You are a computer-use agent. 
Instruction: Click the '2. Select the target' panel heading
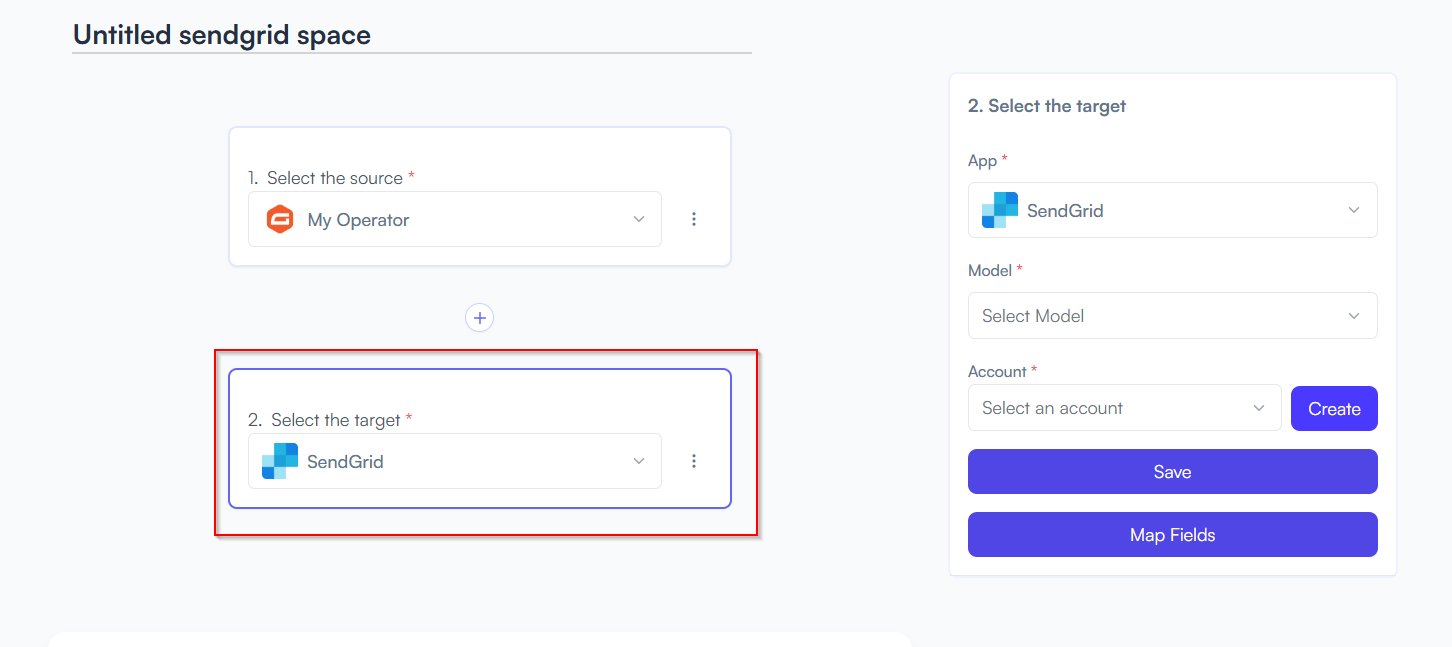coord(1047,106)
